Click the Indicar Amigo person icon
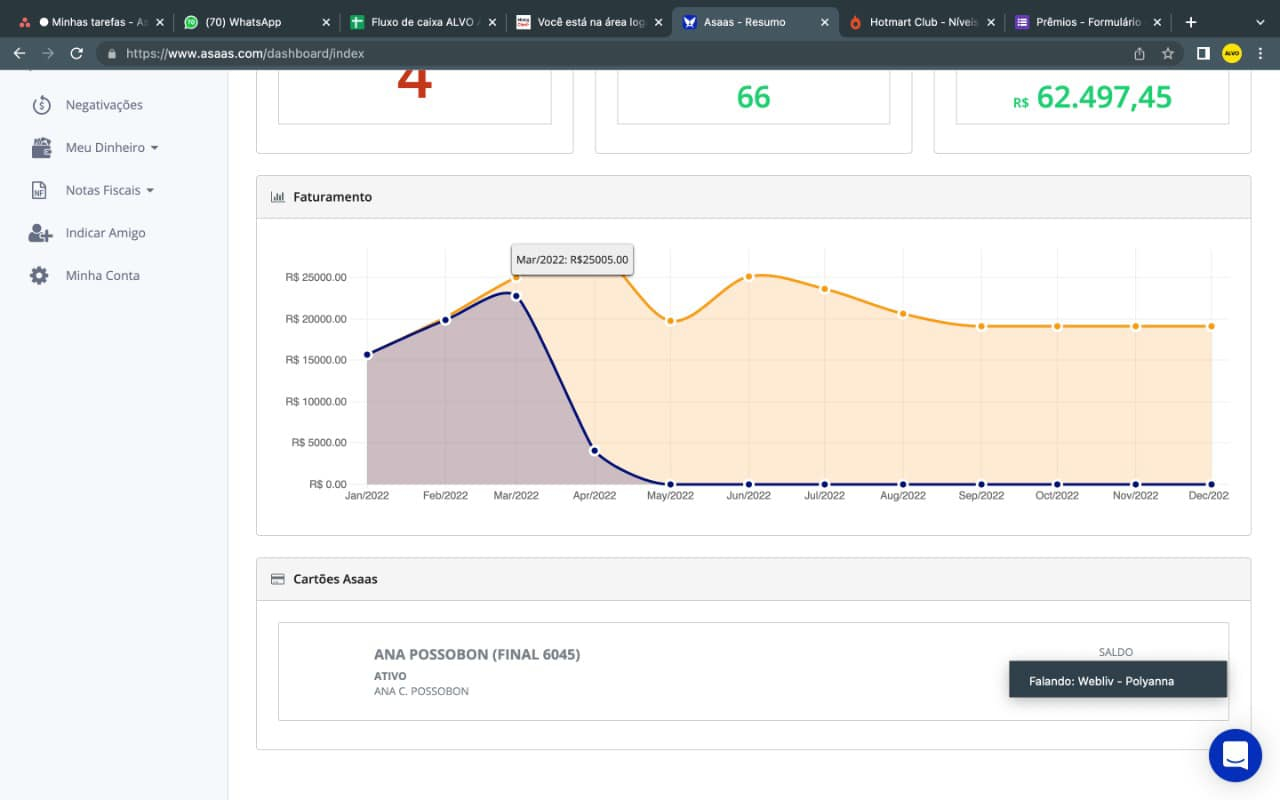This screenshot has width=1280, height=800. click(x=40, y=233)
